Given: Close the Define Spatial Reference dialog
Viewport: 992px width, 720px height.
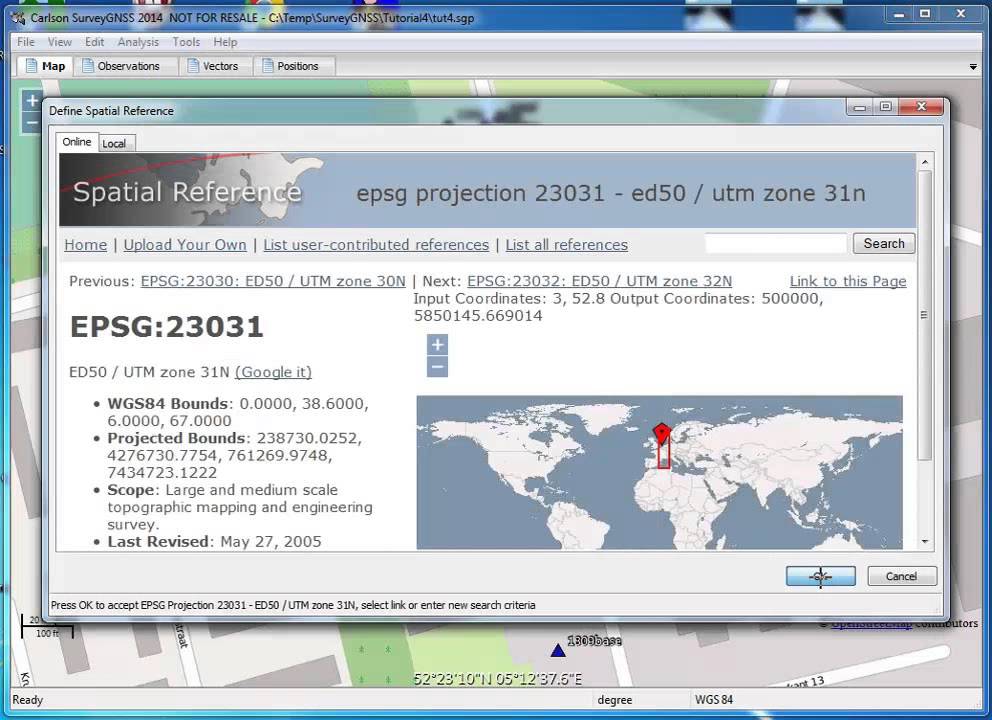Looking at the screenshot, I should (921, 106).
